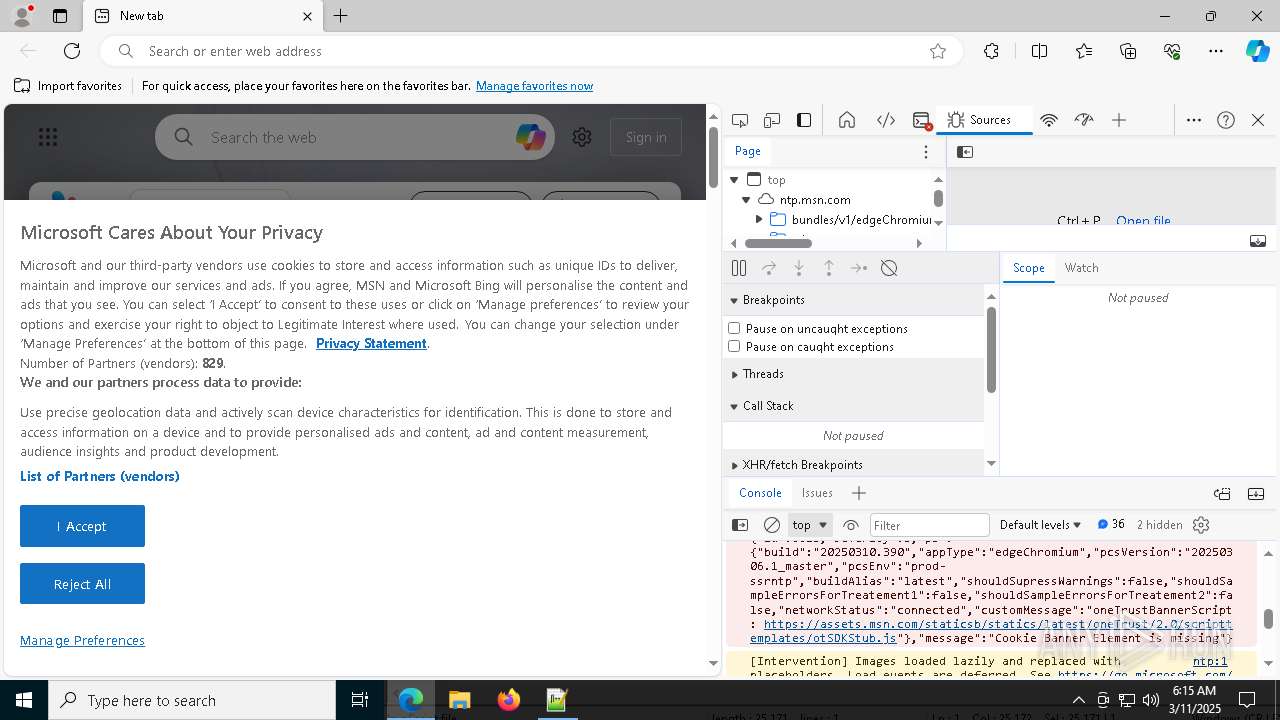Image resolution: width=1280 pixels, height=720 pixels.
Task: Enable Pause on caught exceptions
Action: [734, 346]
